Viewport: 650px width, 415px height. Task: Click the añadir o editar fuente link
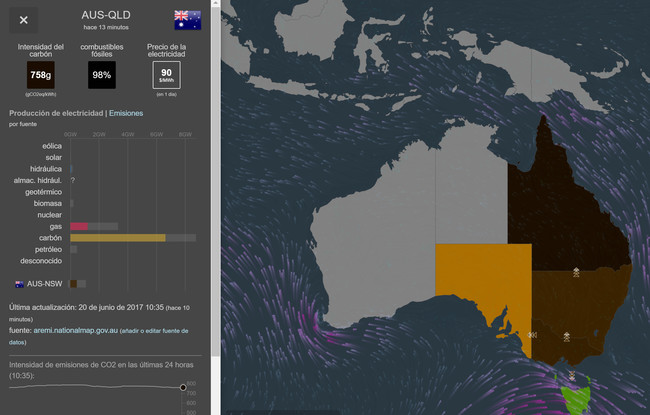[150, 329]
